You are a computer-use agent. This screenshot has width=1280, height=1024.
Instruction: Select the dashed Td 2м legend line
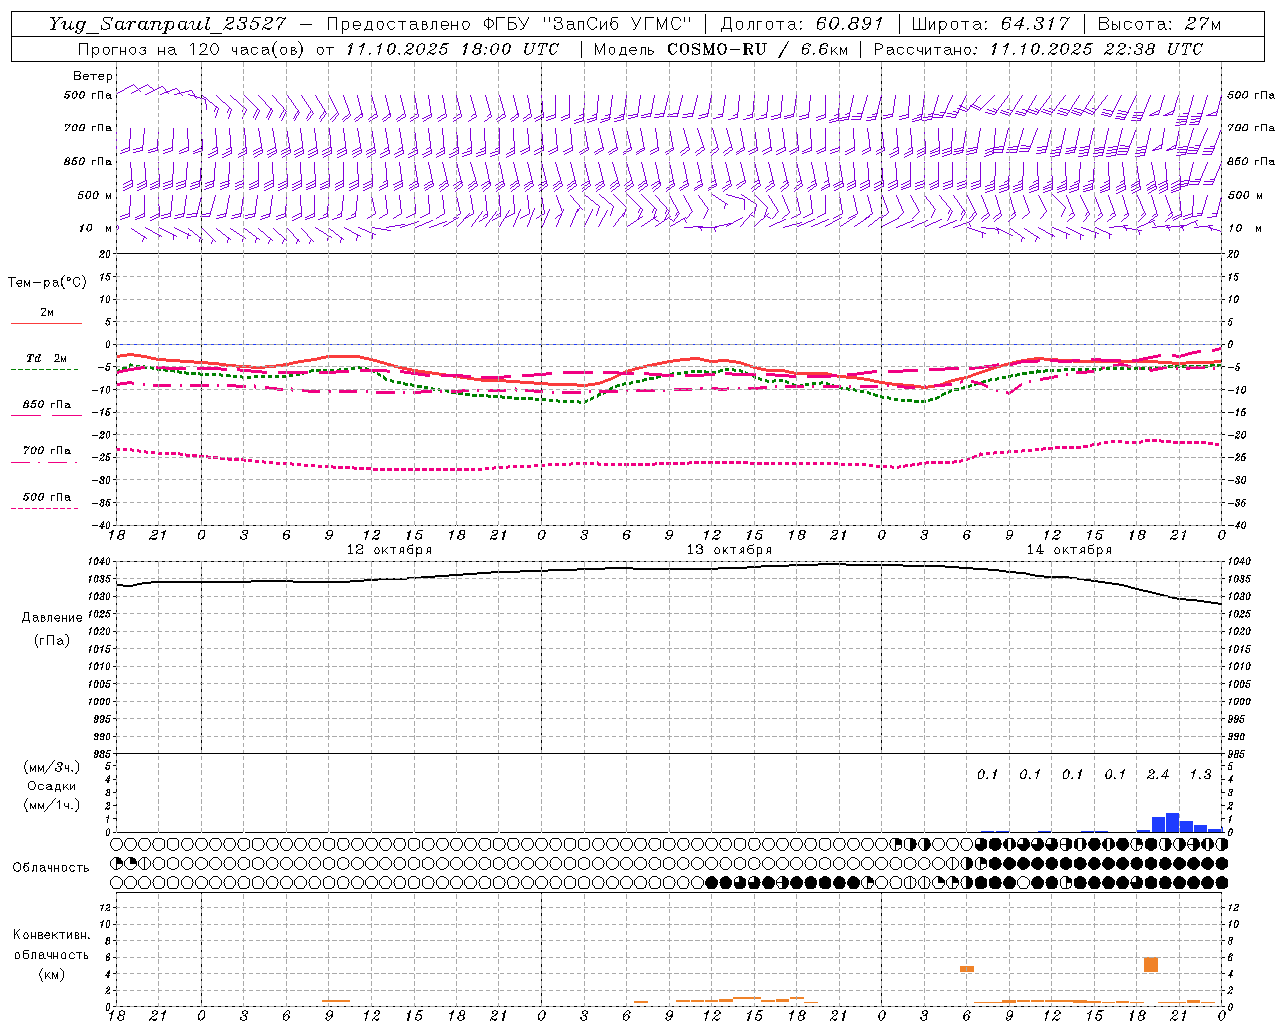point(46,369)
